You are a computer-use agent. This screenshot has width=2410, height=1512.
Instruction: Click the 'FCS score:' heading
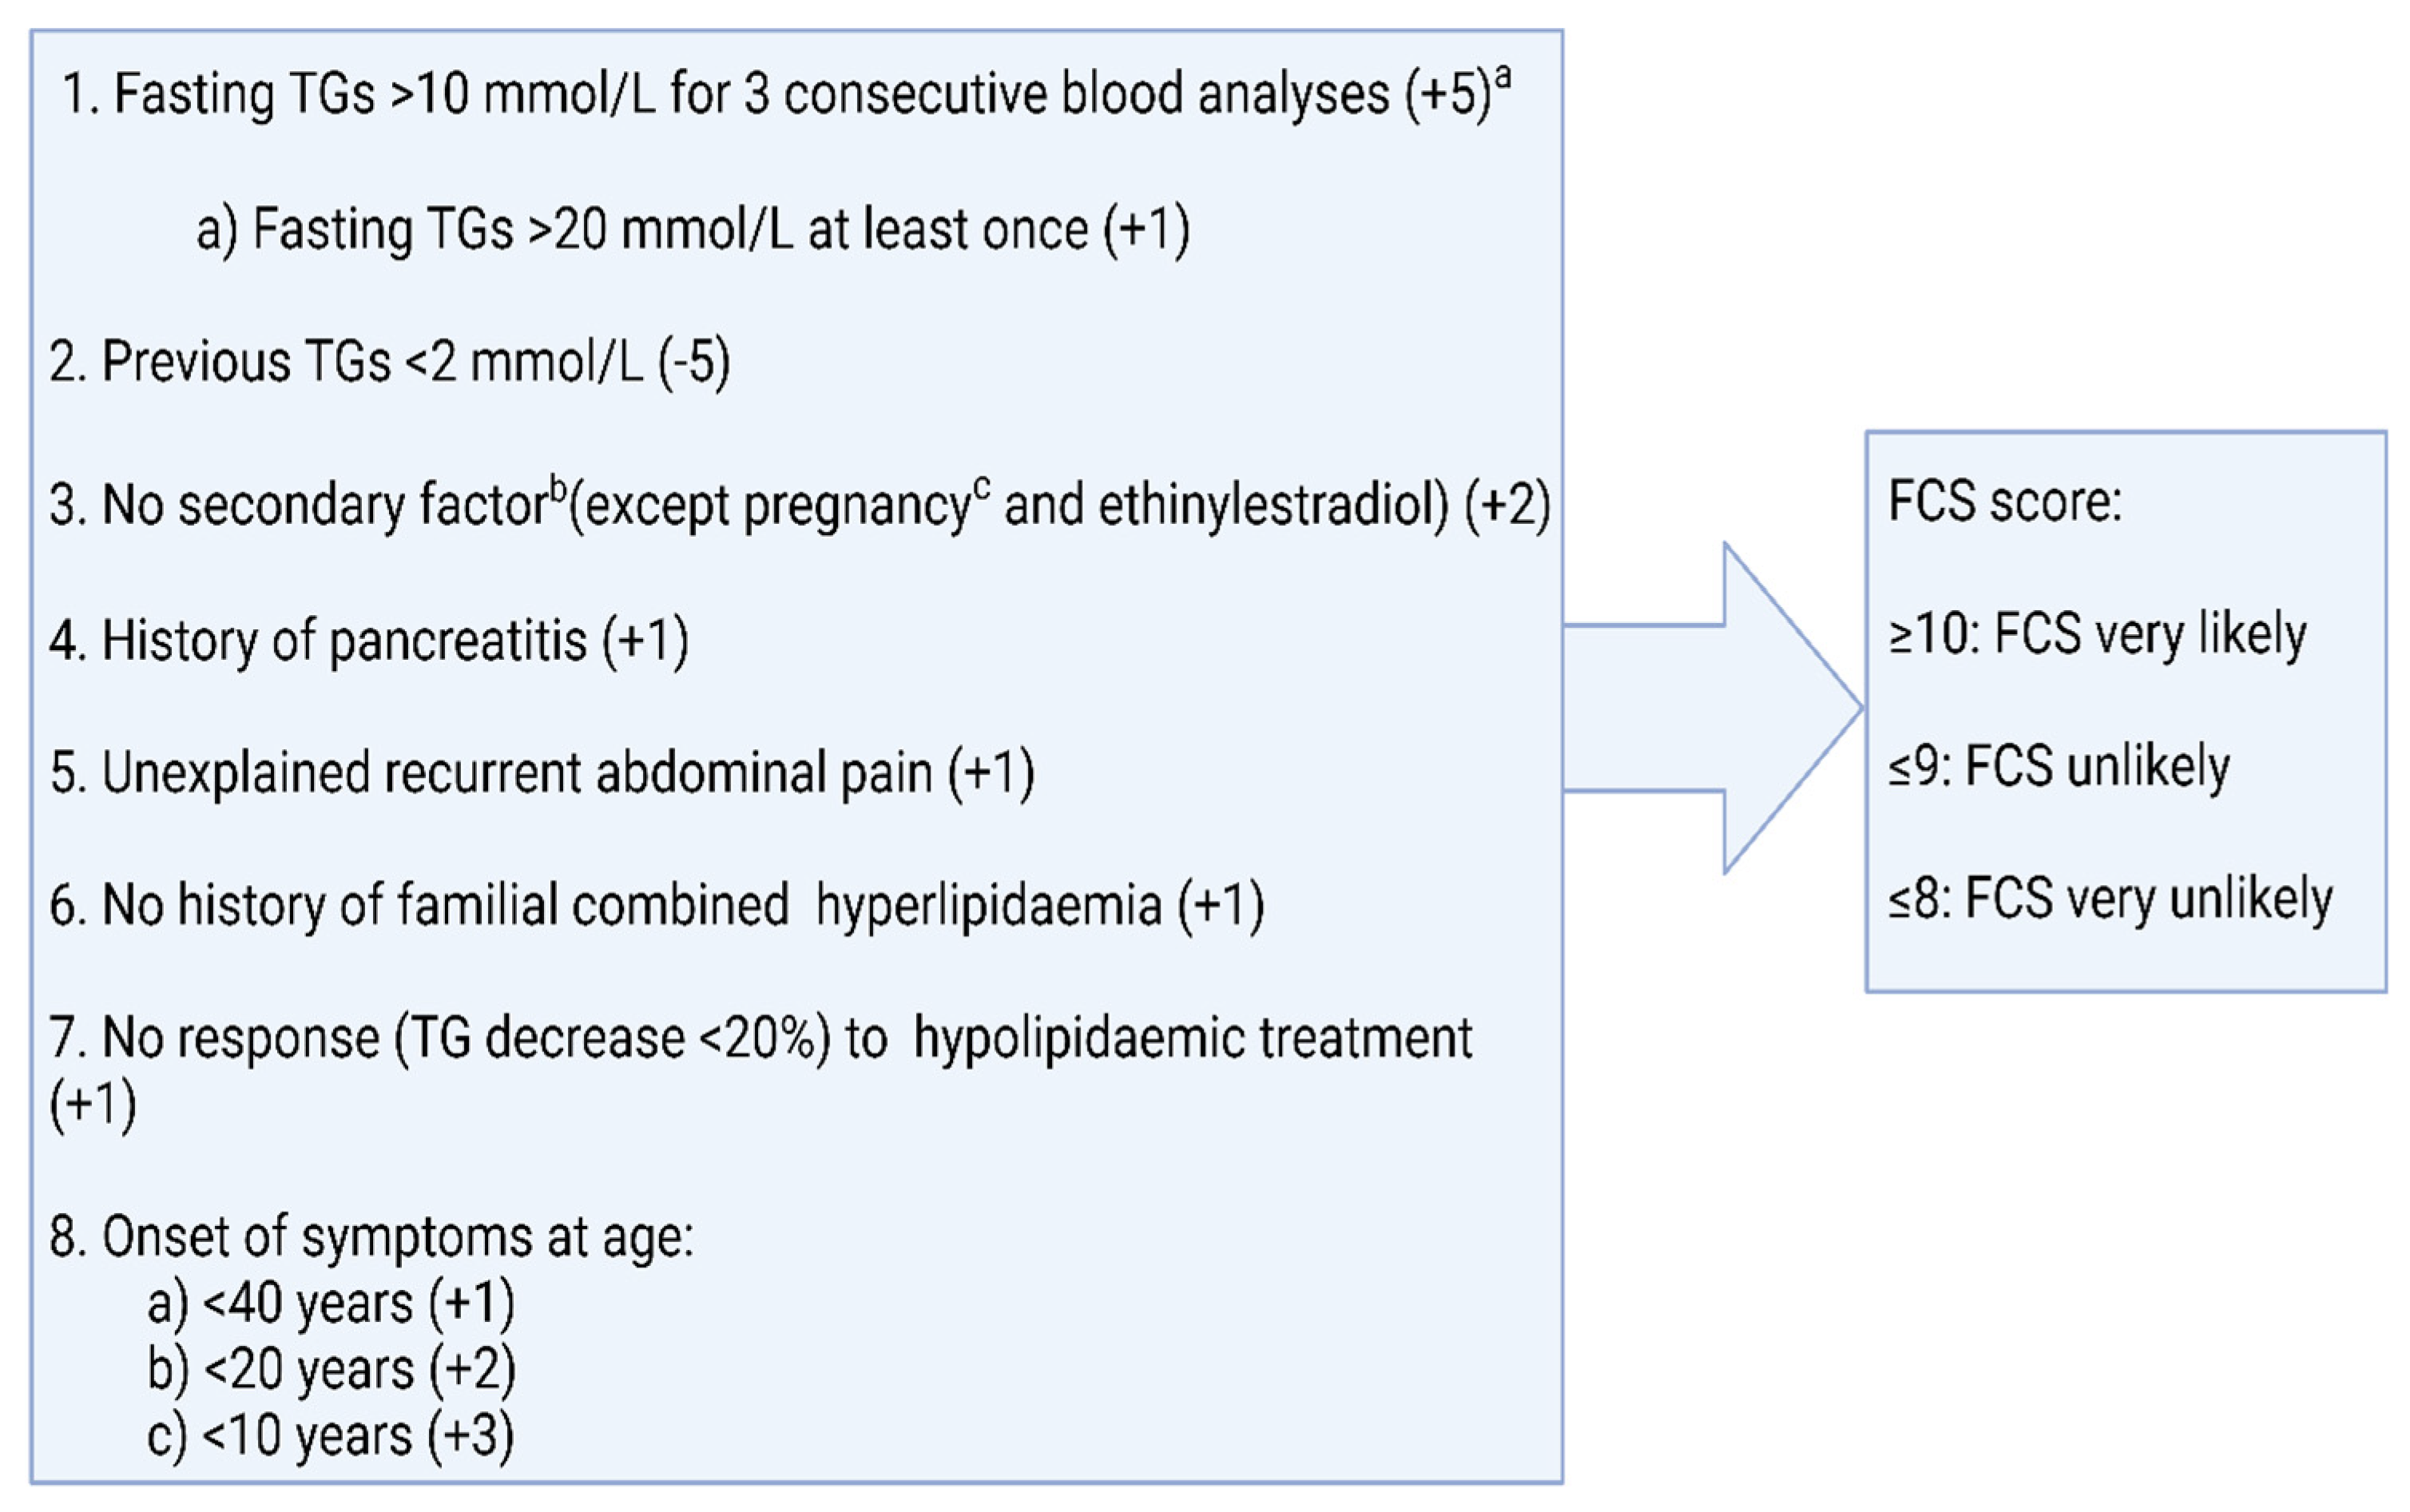(2004, 502)
